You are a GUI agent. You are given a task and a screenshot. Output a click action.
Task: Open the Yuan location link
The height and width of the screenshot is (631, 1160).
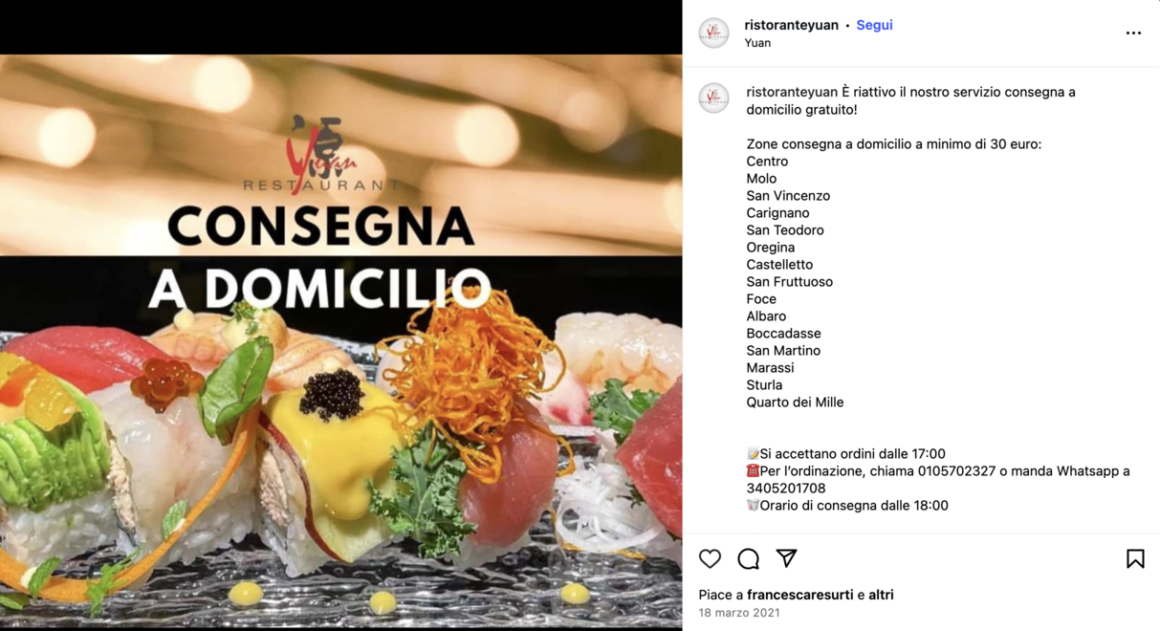(758, 43)
